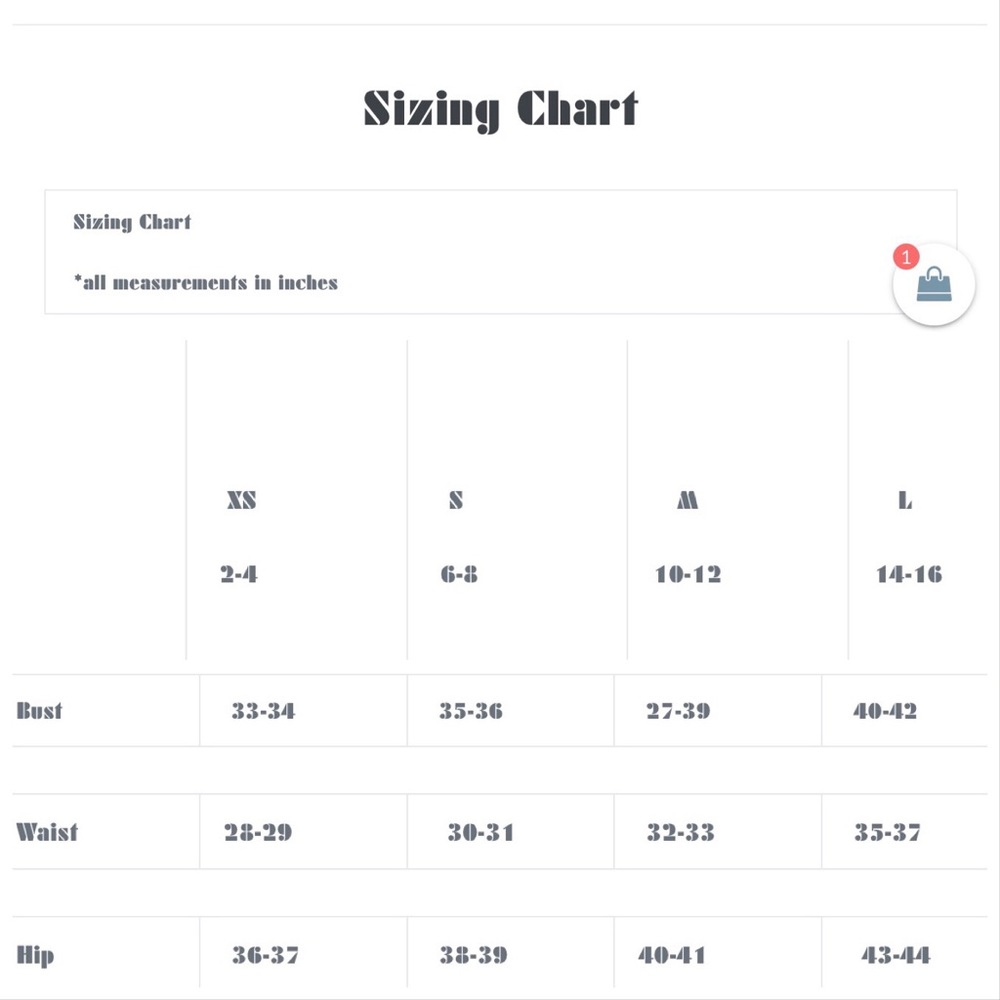The width and height of the screenshot is (1000, 1000).
Task: Click the 14-16 numeric size label
Action: 909,574
